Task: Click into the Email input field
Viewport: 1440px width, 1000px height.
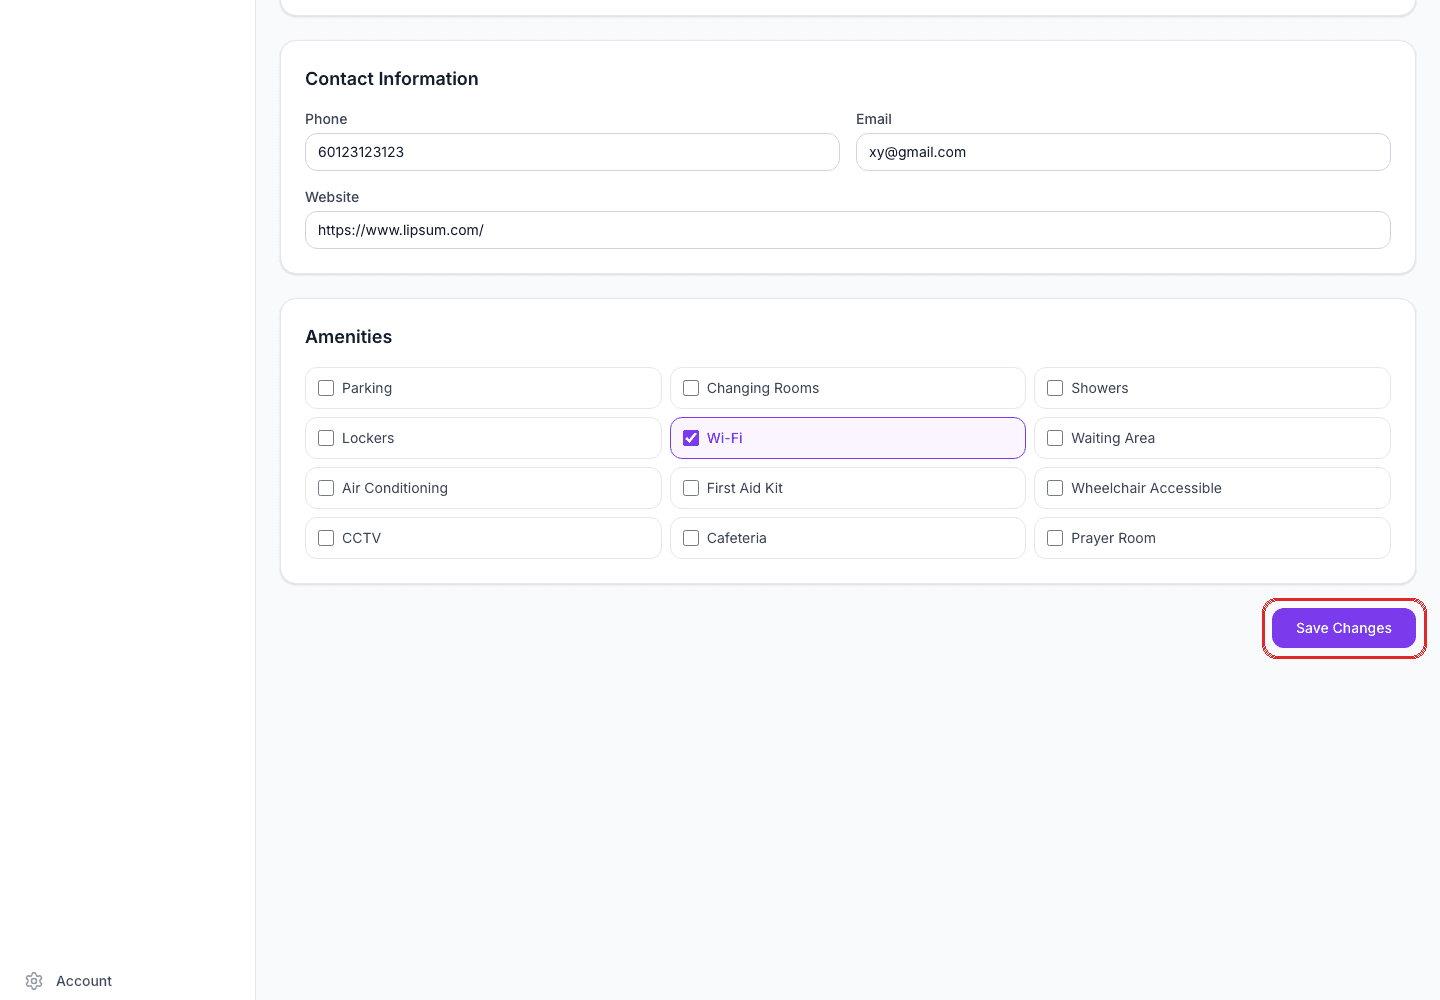Action: point(1123,152)
